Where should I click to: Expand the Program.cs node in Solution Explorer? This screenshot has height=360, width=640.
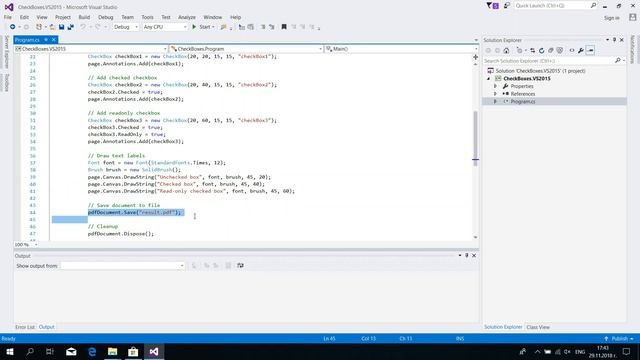(x=496, y=101)
